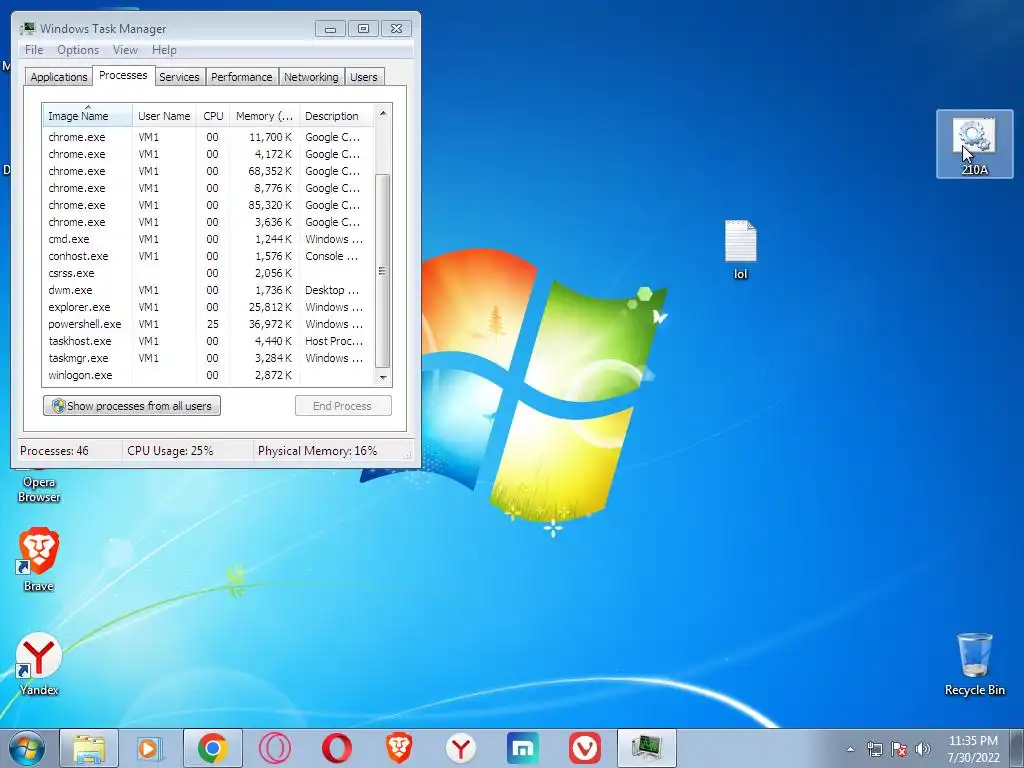
Task: Open the network tray icon
Action: [874, 749]
